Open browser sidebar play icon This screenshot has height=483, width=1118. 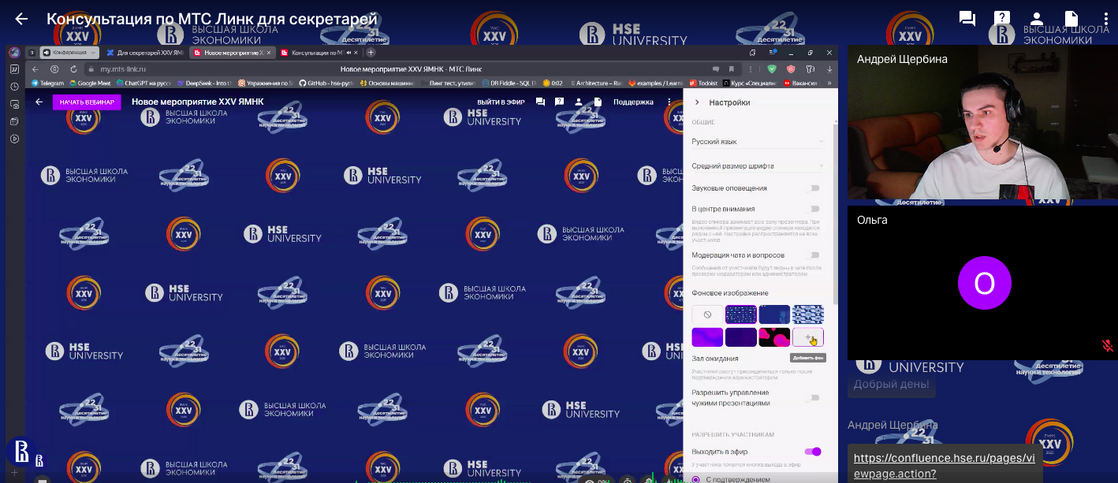coord(14,138)
